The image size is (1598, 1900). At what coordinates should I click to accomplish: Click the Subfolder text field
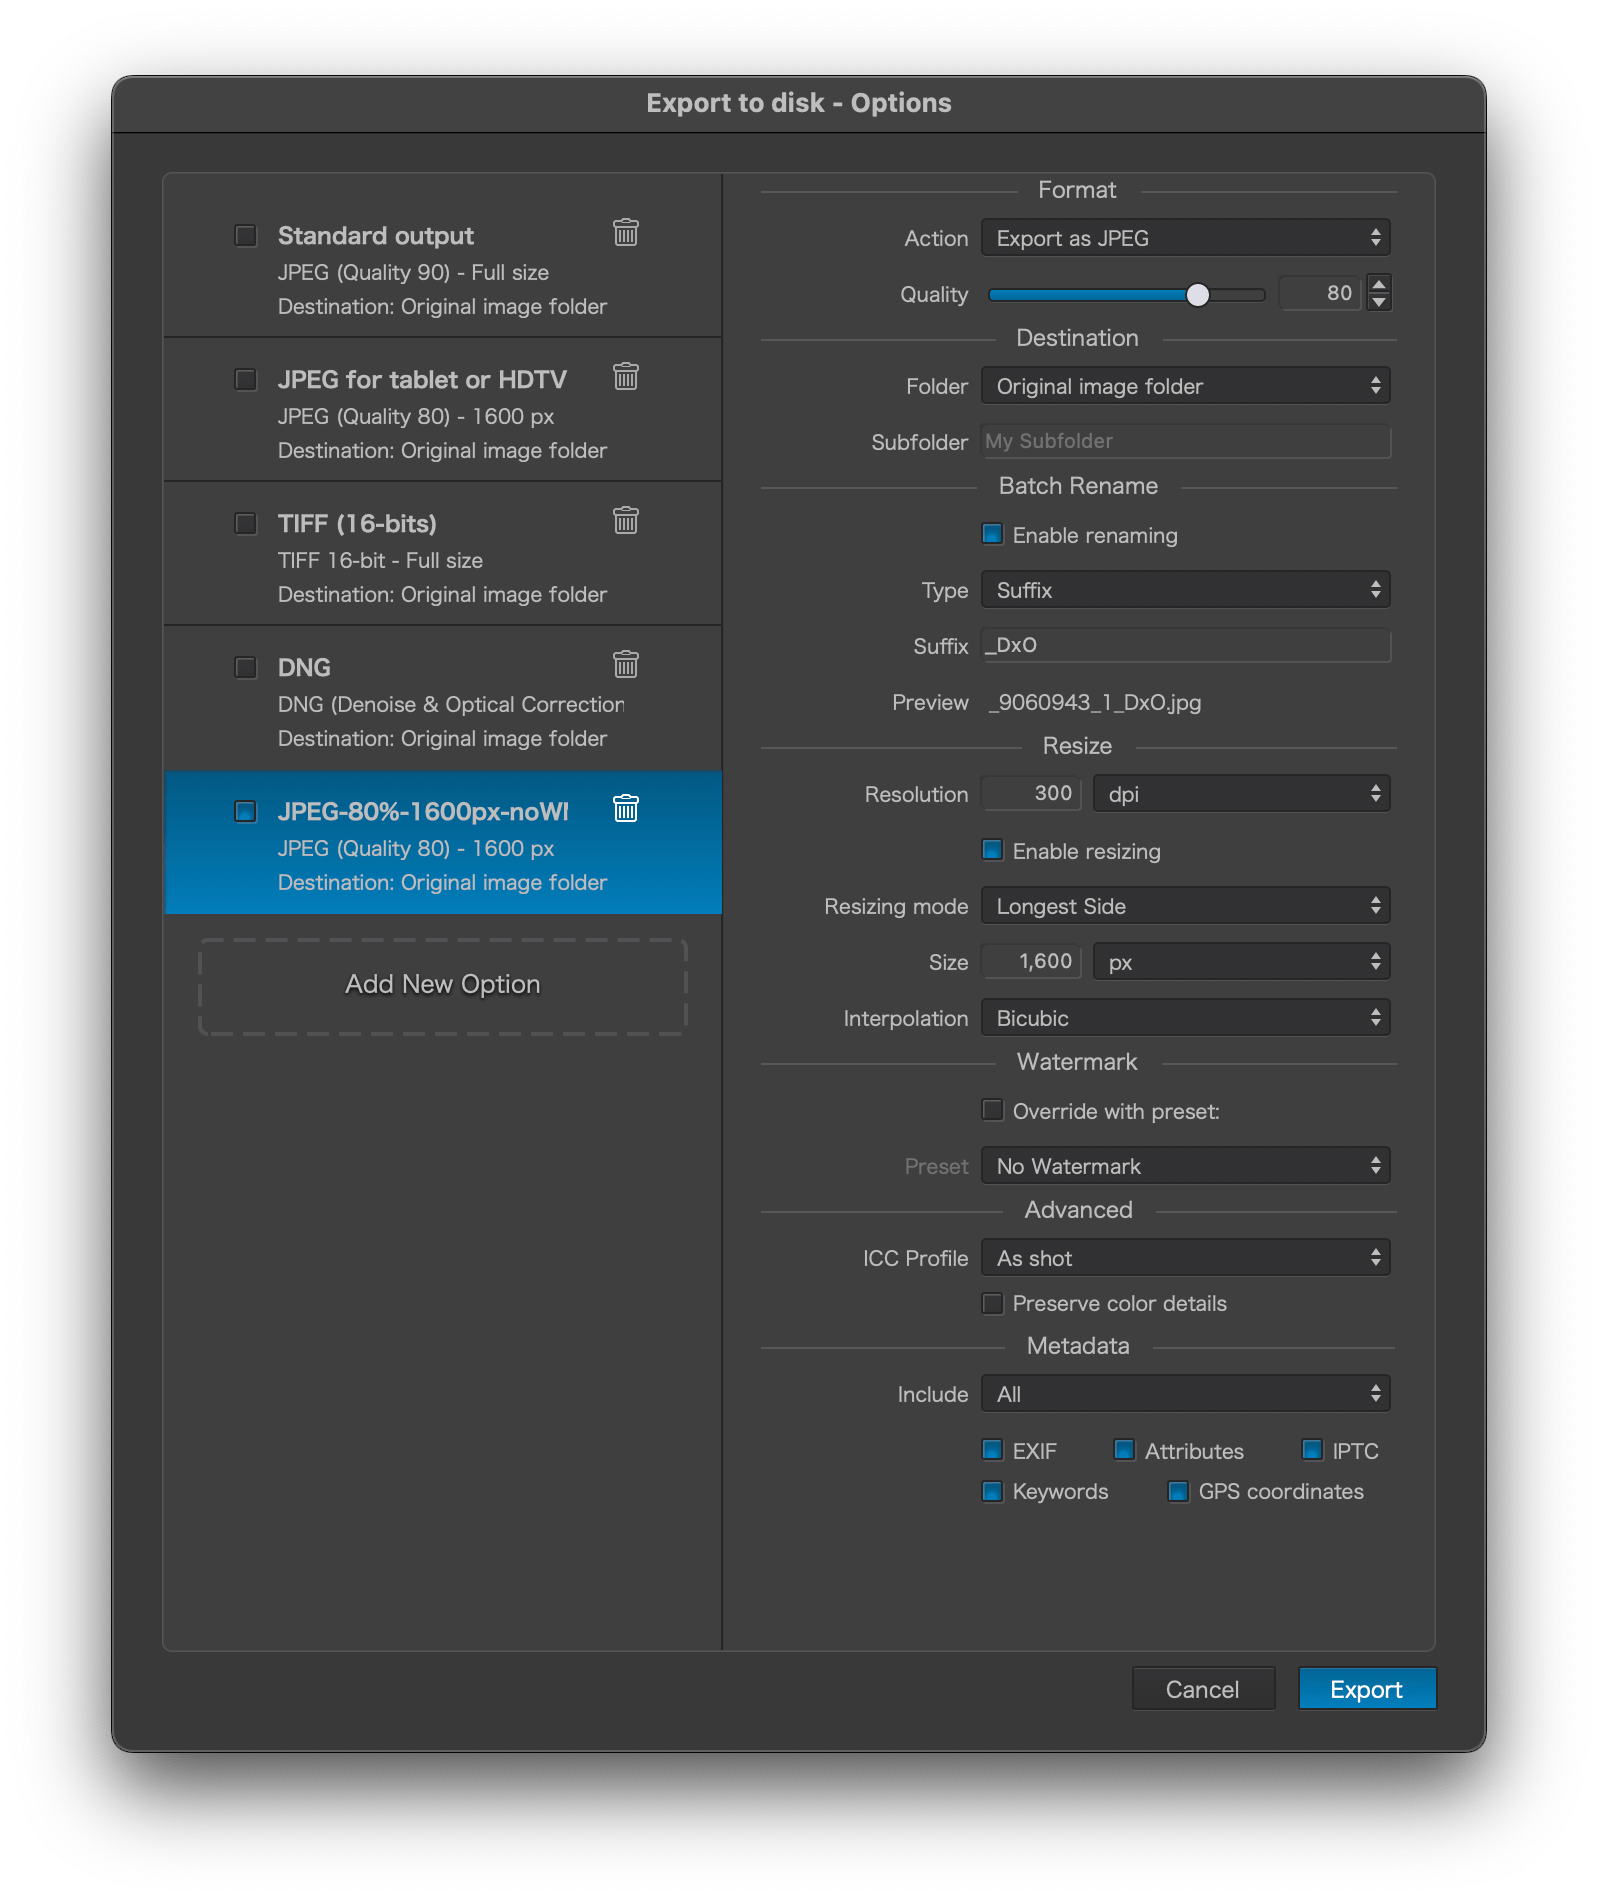point(1186,442)
